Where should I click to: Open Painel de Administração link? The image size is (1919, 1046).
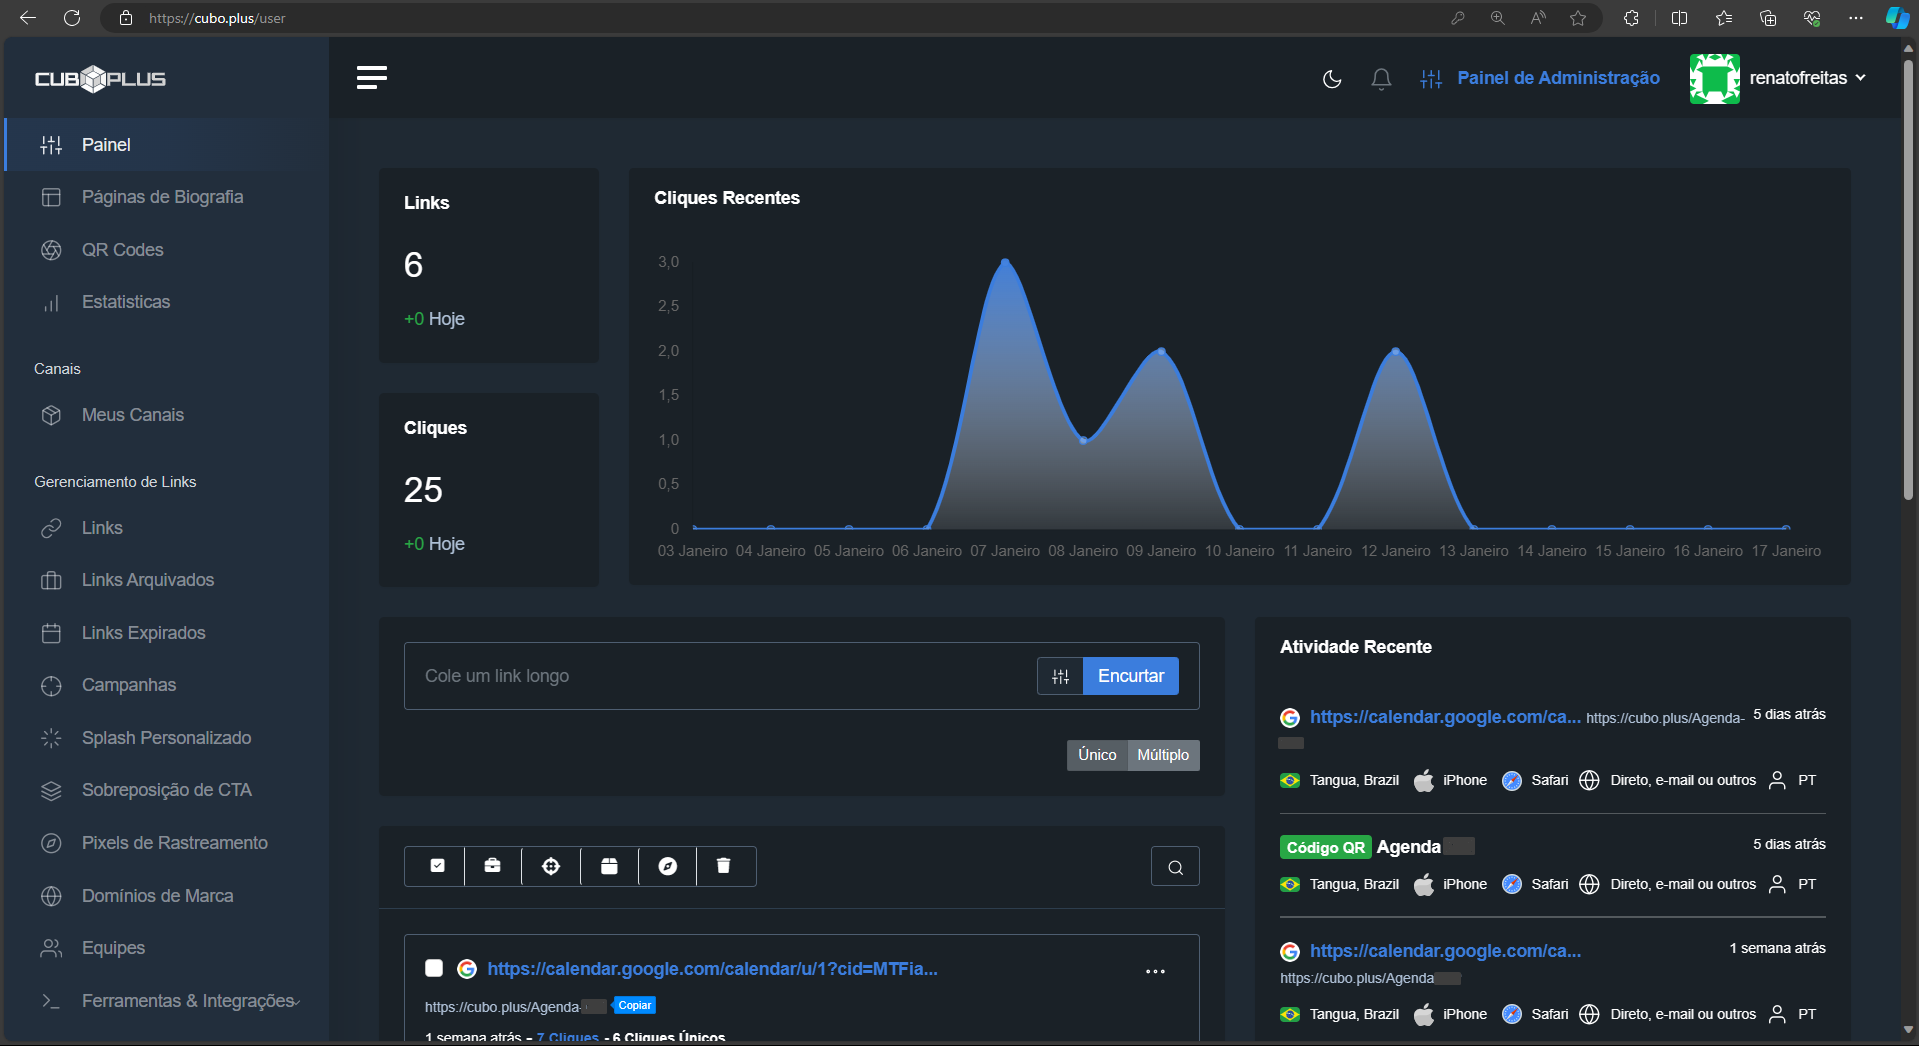(x=1557, y=78)
